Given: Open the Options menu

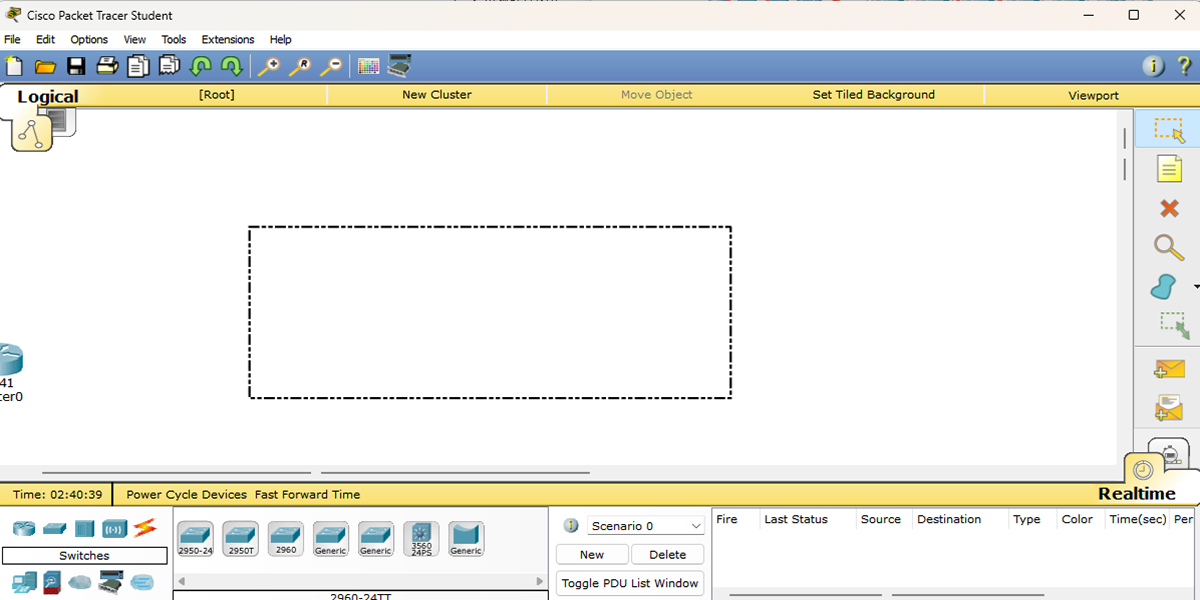Looking at the screenshot, I should click(x=89, y=40).
